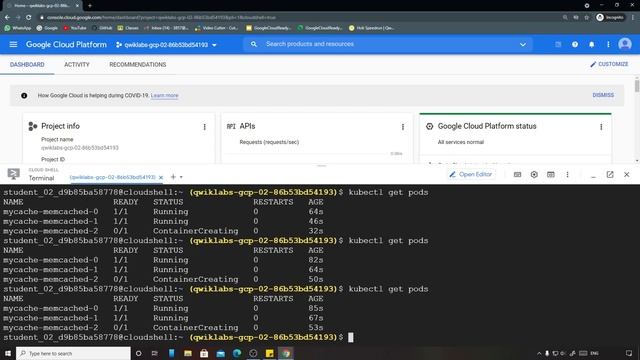Open Microsoft Store from the taskbar
640x360 pixels.
[204, 353]
